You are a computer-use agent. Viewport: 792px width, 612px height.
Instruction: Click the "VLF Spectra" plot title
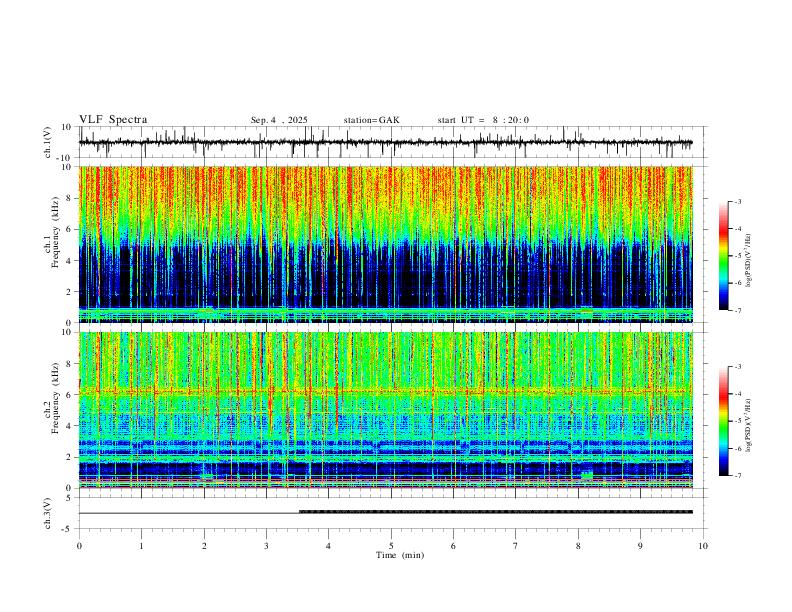click(x=113, y=120)
